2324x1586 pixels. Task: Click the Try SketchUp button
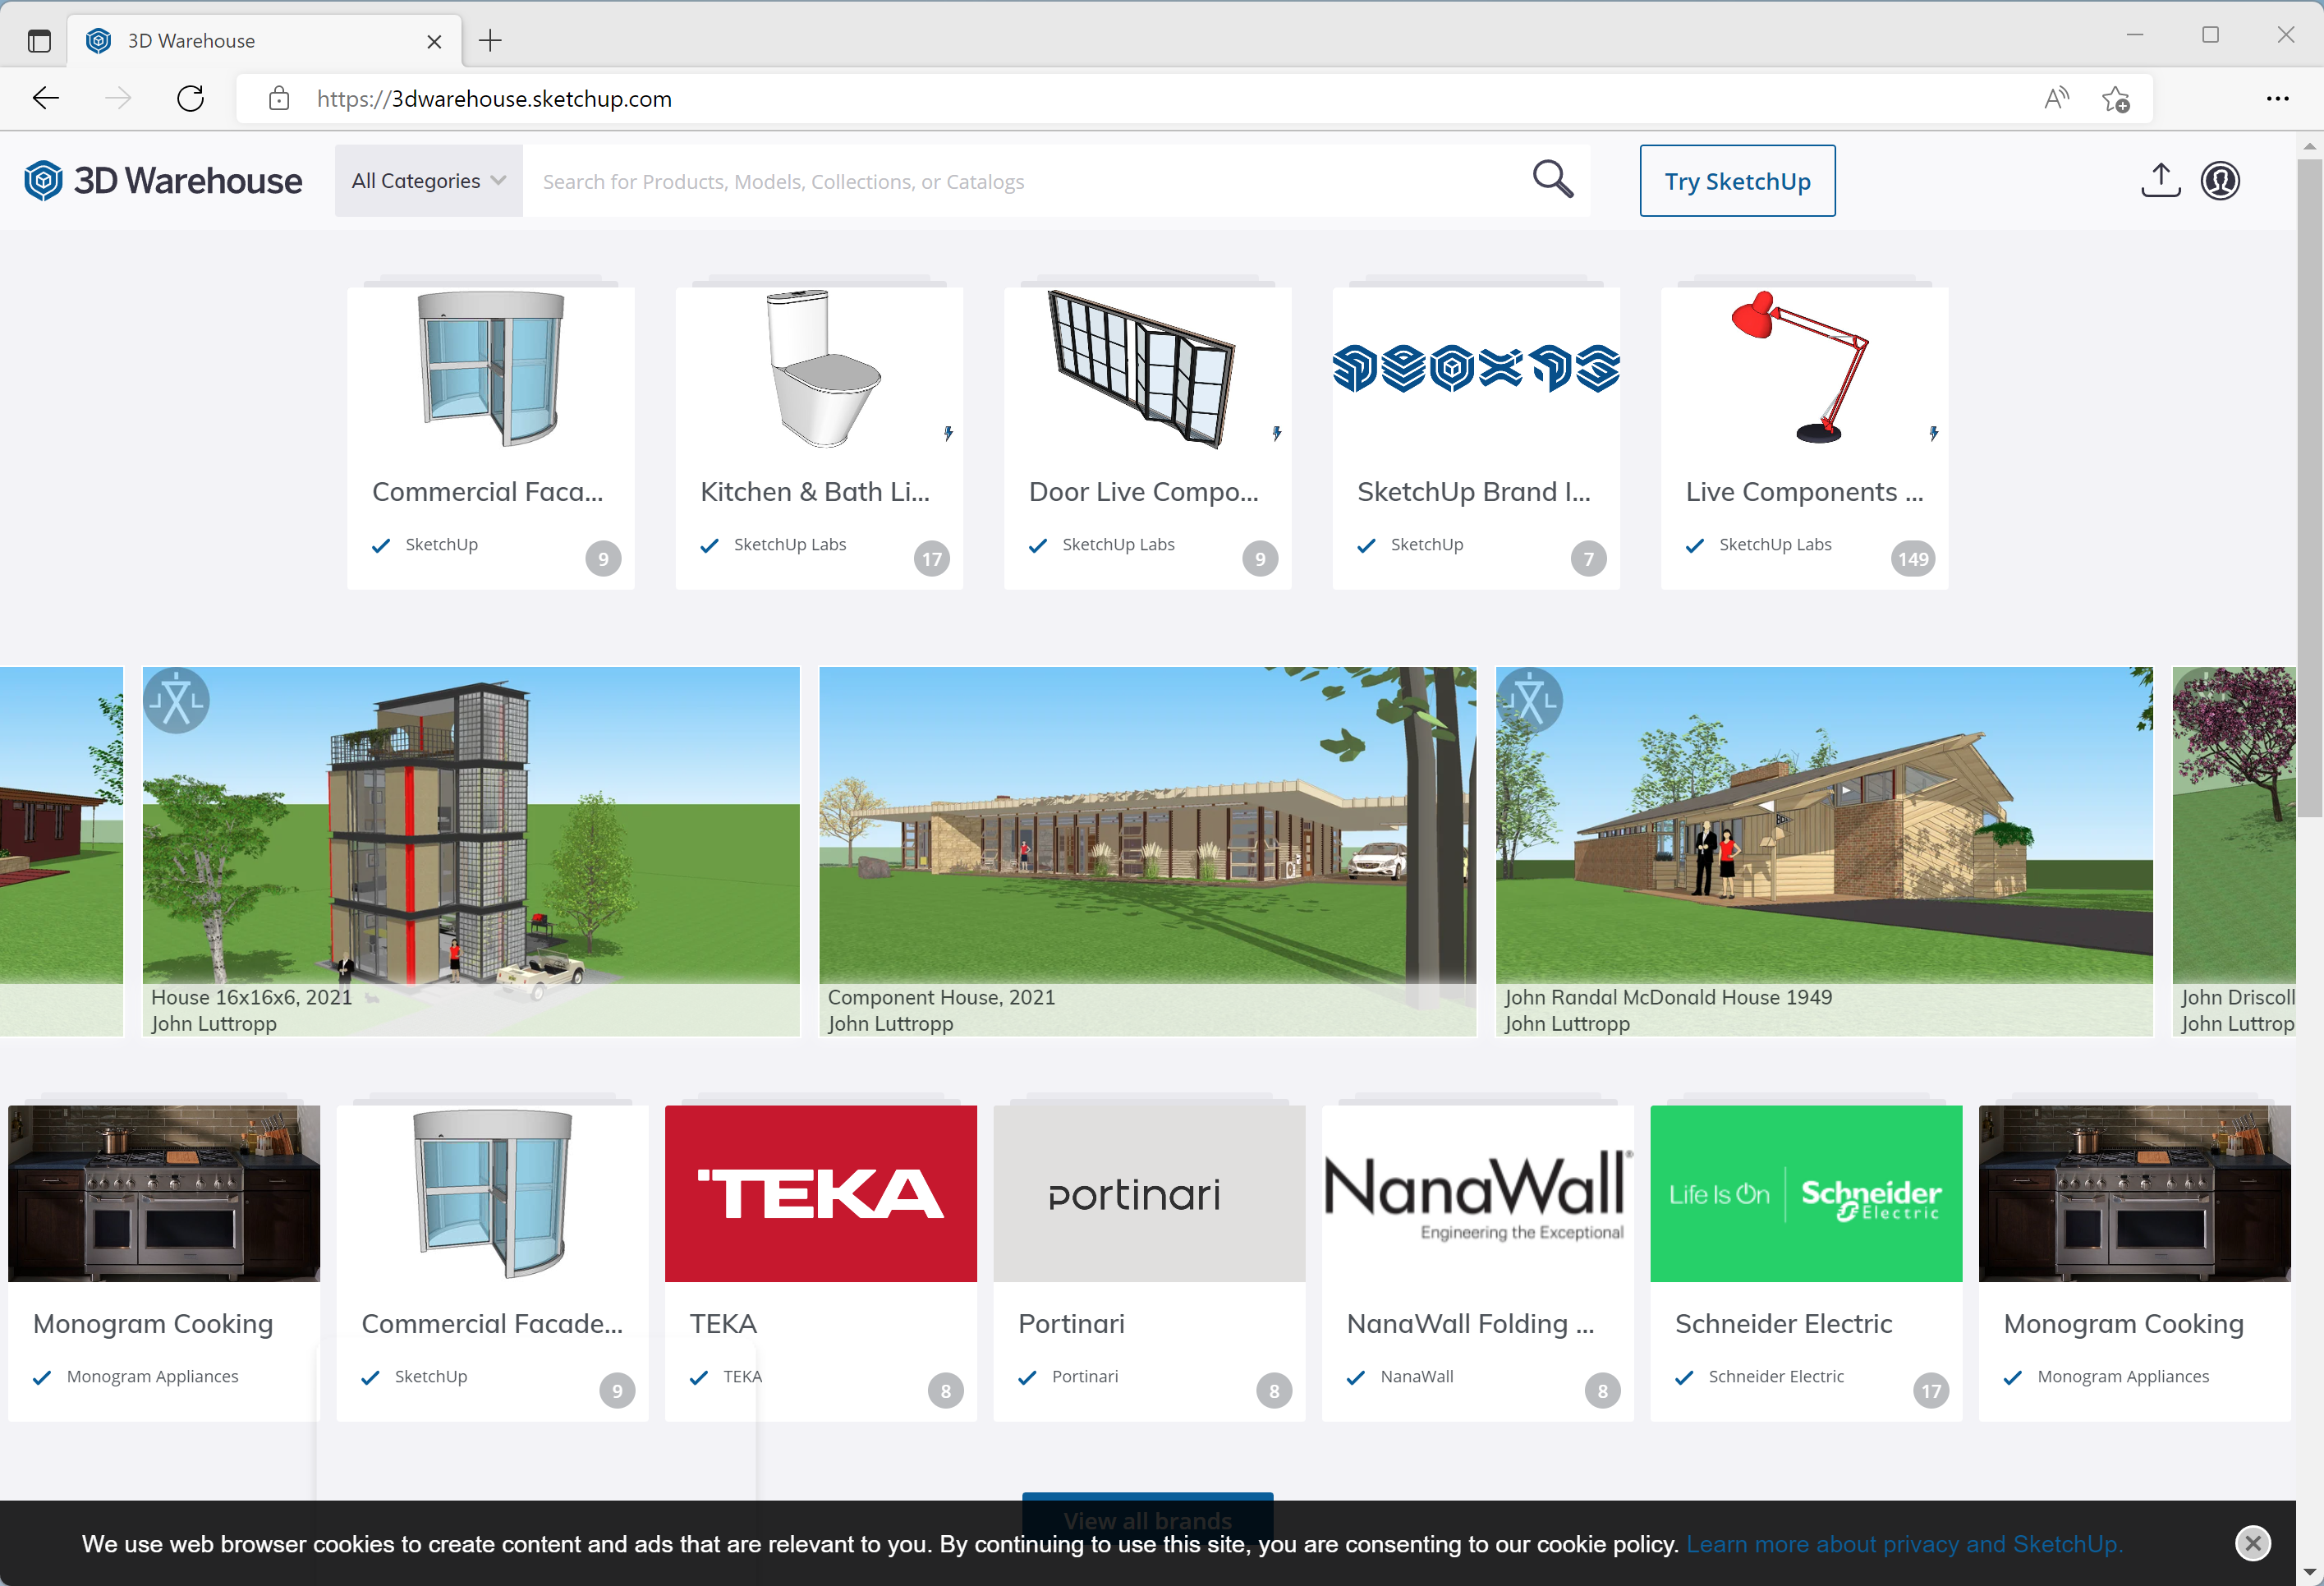1737,180
